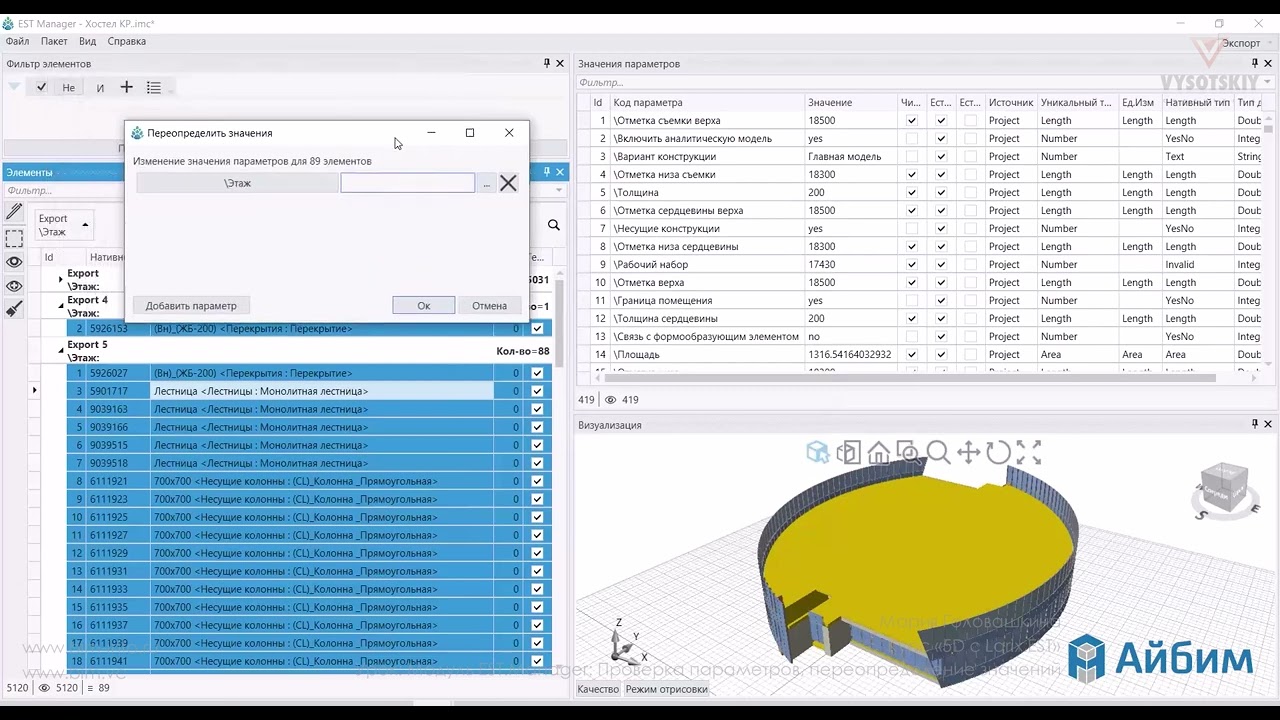Pin the Фильтр элементов panel
This screenshot has width=1280, height=720.
[x=546, y=63]
